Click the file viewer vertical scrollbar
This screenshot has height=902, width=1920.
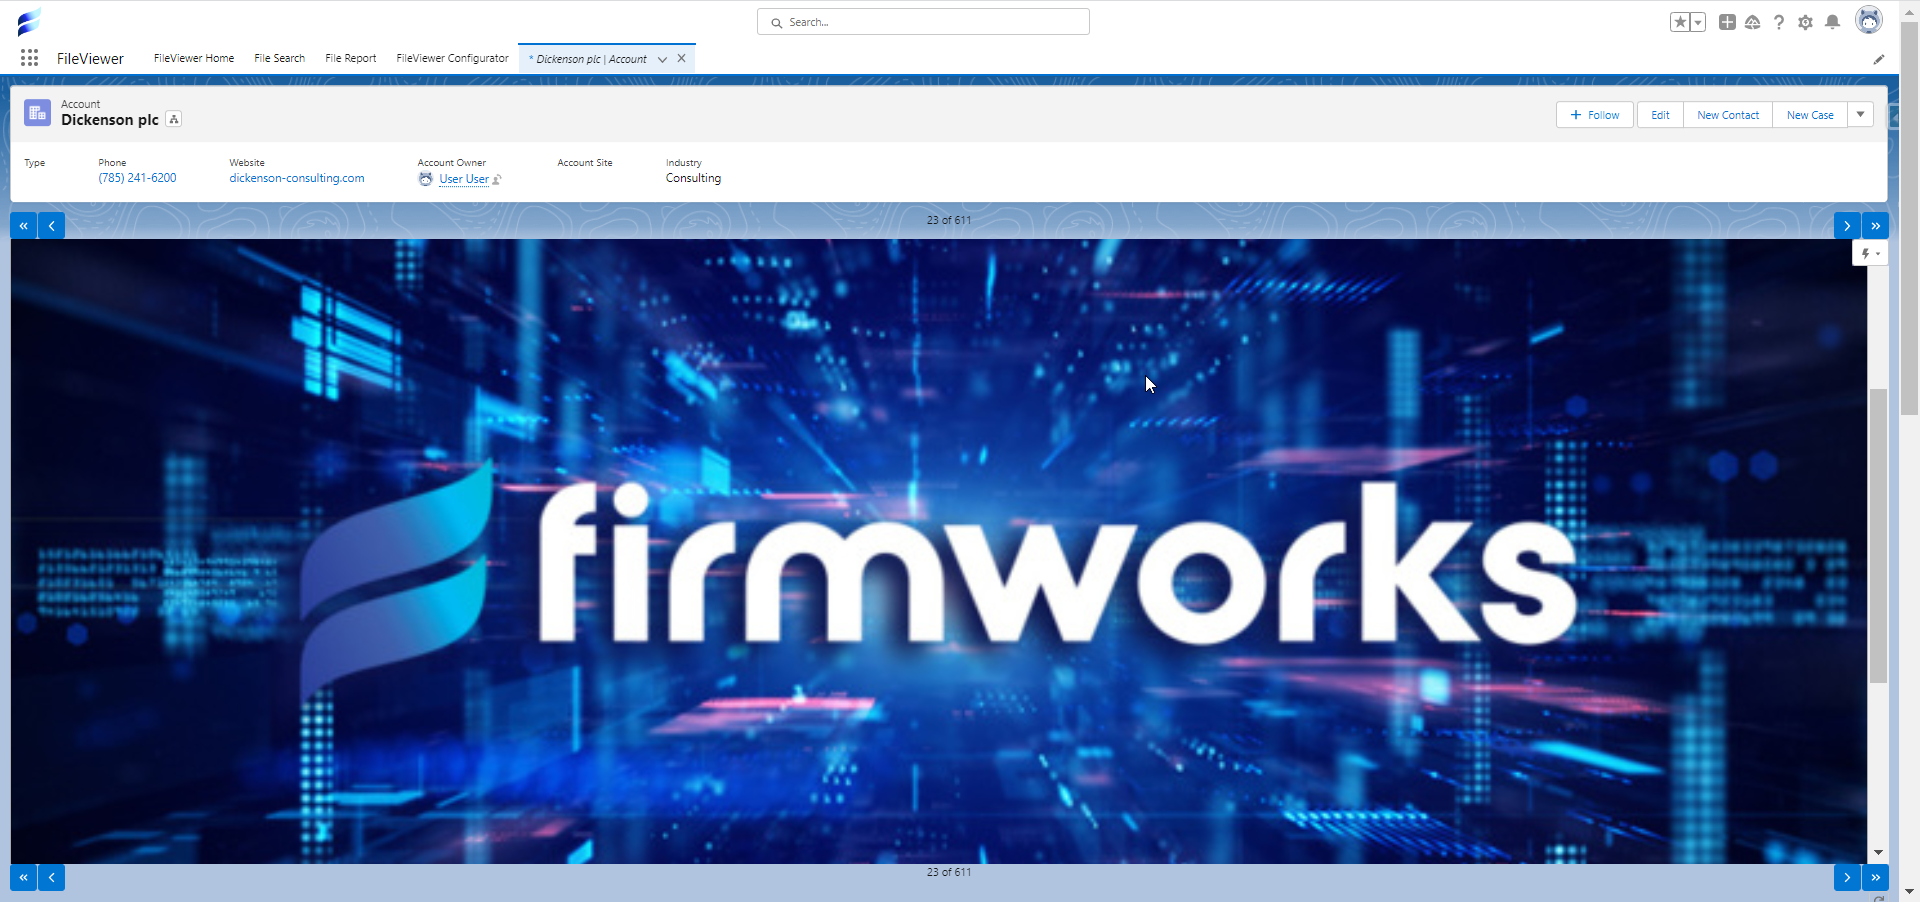[x=1878, y=536]
